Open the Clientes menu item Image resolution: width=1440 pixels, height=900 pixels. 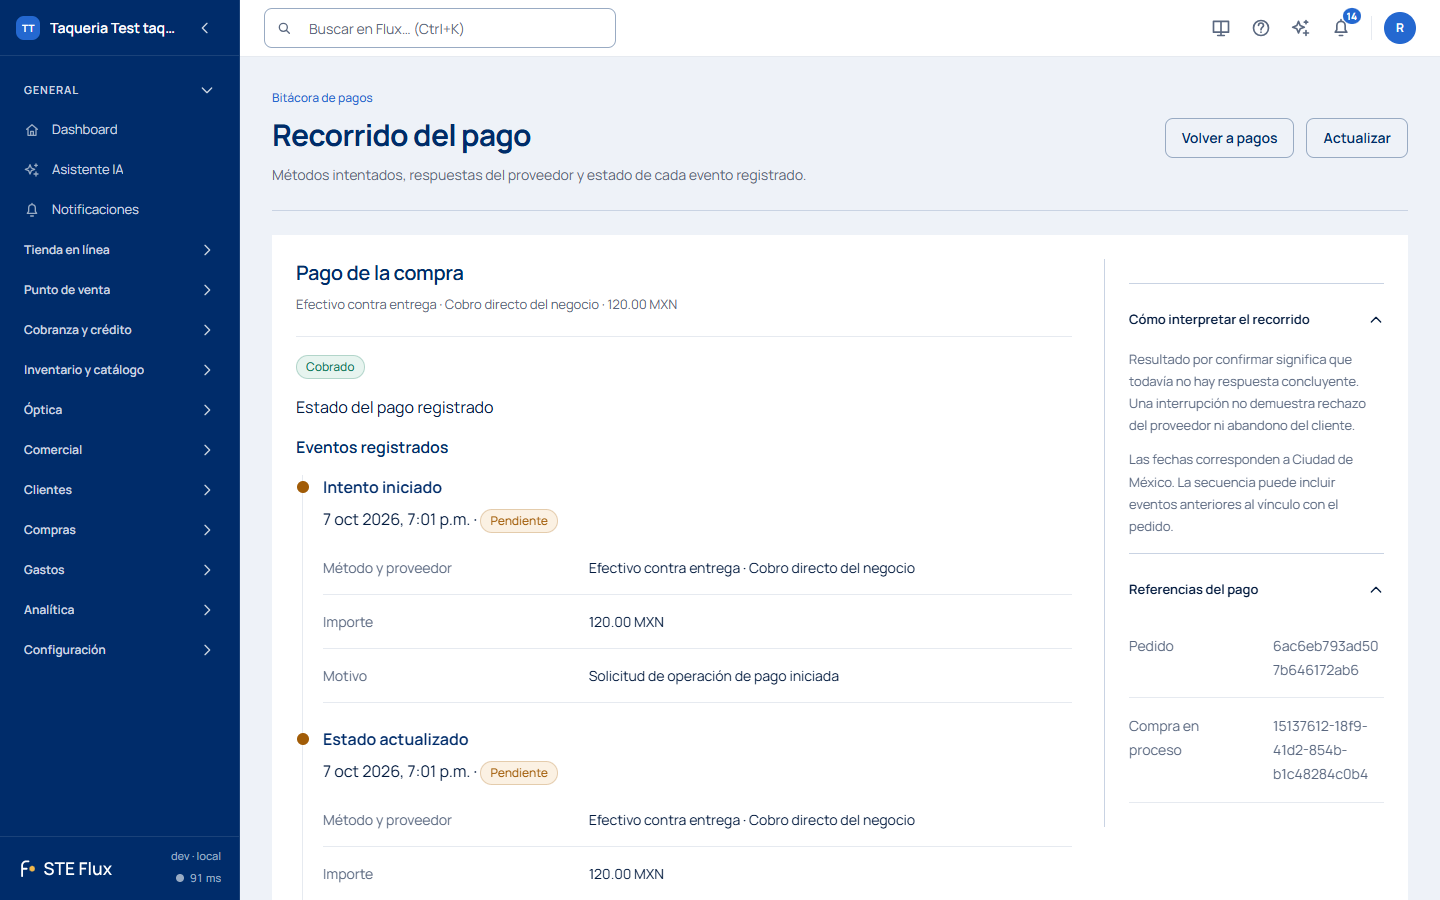click(120, 490)
